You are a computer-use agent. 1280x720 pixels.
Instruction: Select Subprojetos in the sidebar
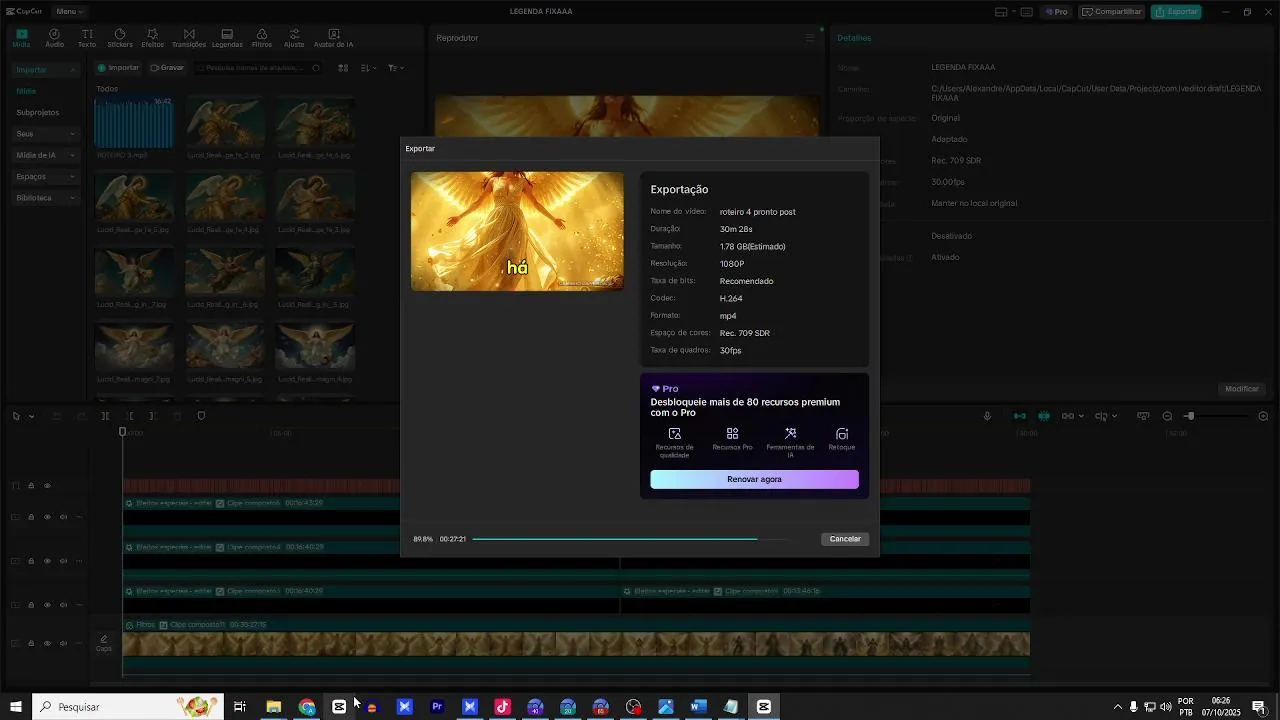[38, 113]
